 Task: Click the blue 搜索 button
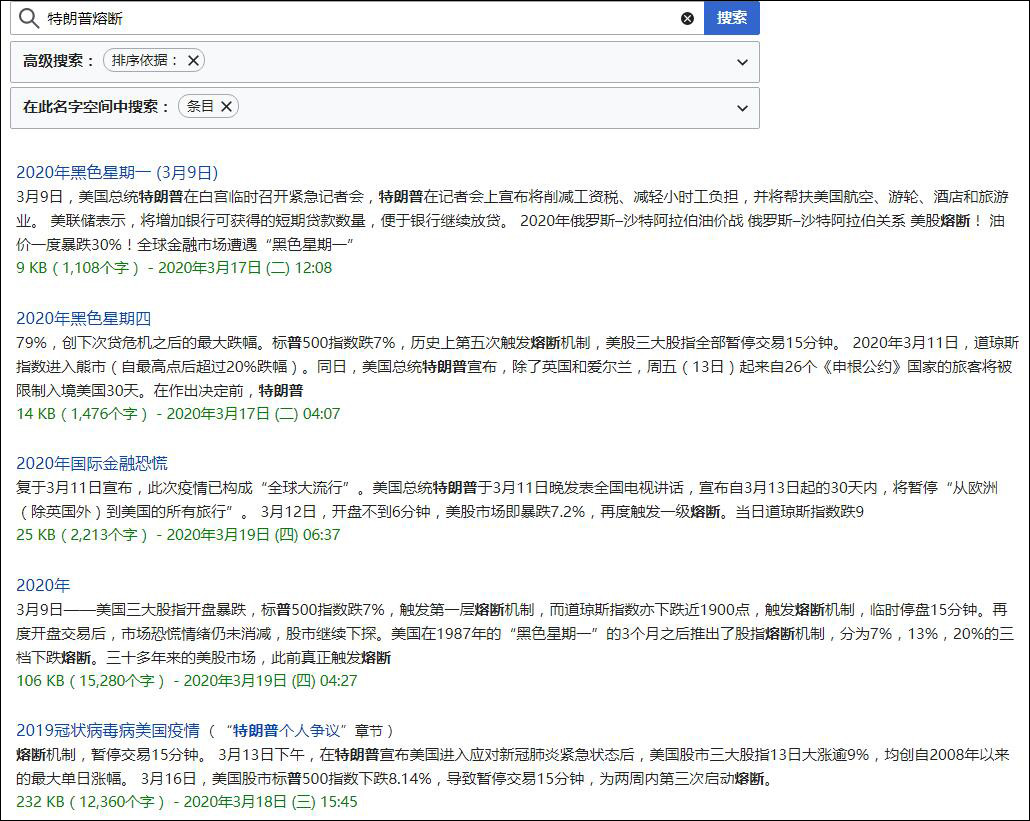coord(731,18)
